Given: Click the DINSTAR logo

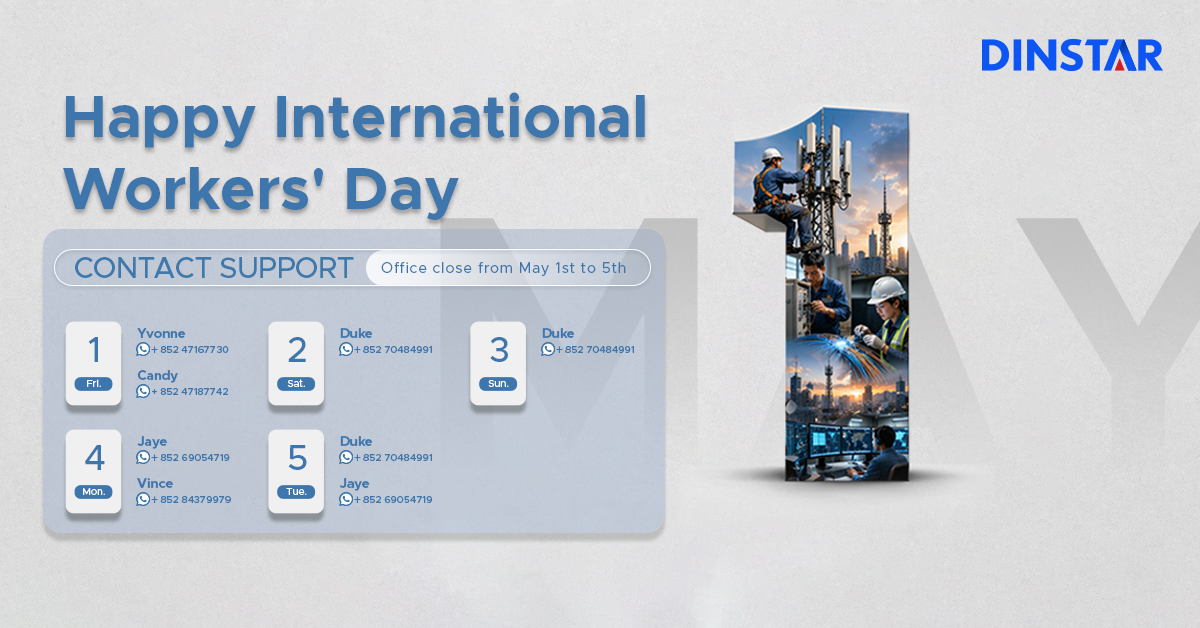Looking at the screenshot, I should click(x=1072, y=54).
